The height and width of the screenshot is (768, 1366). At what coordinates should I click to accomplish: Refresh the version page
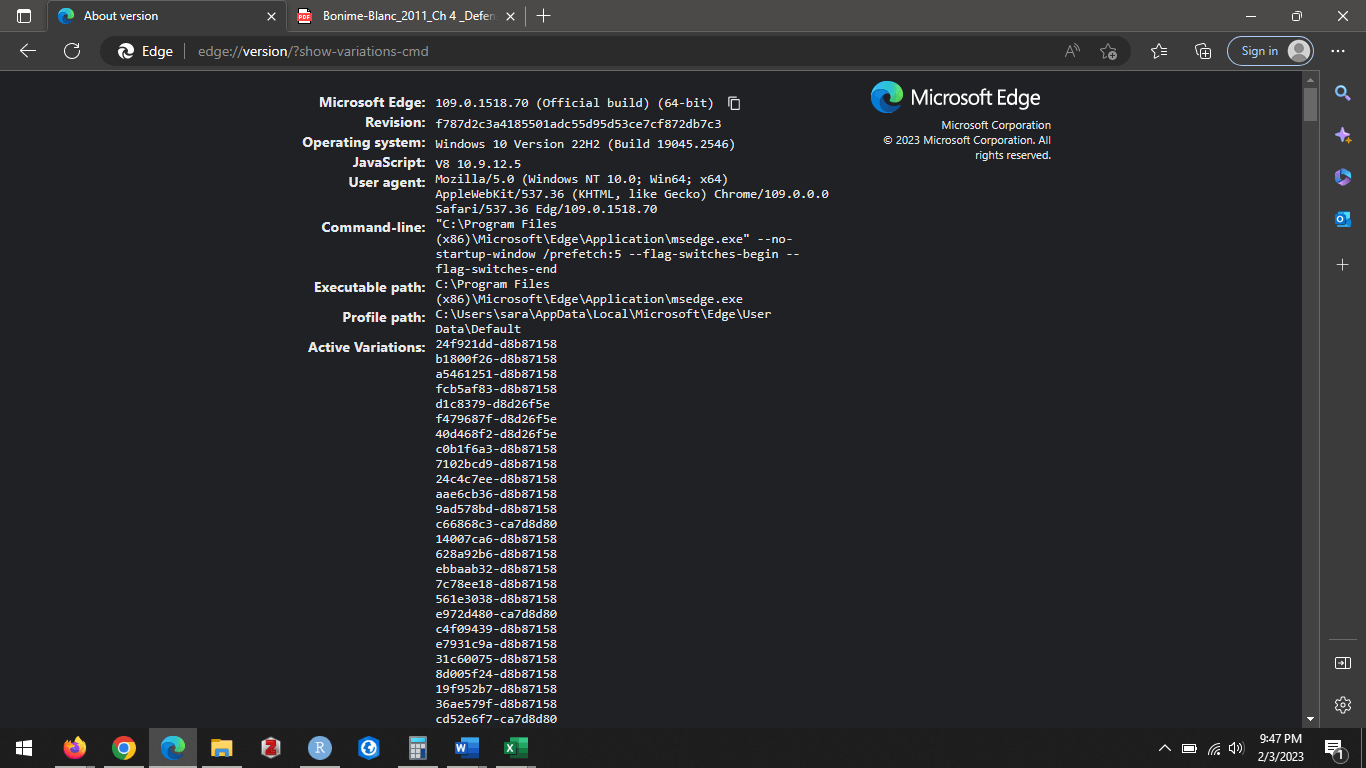click(x=71, y=51)
